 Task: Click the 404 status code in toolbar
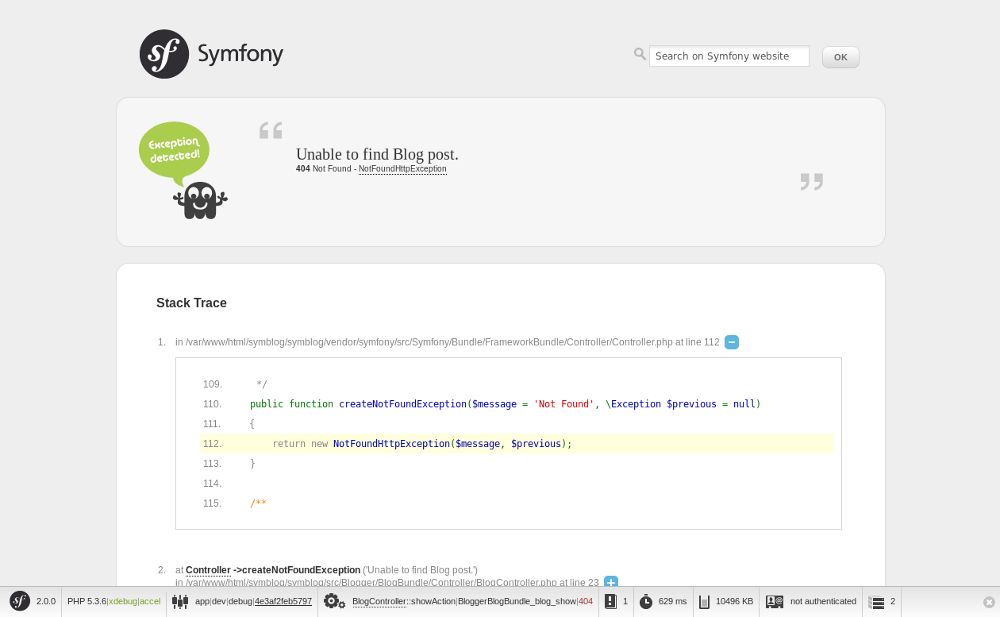click(585, 601)
